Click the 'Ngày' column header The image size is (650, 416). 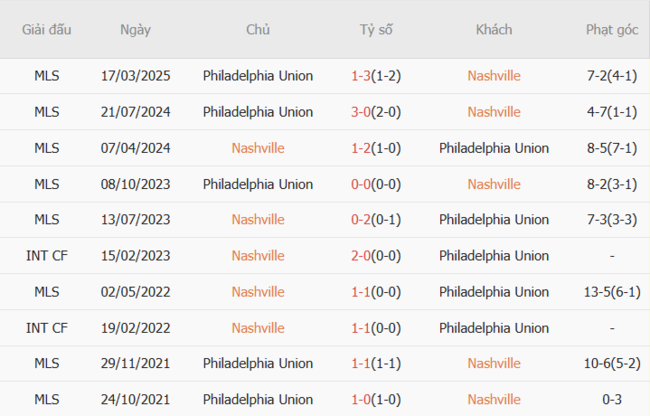[135, 30]
